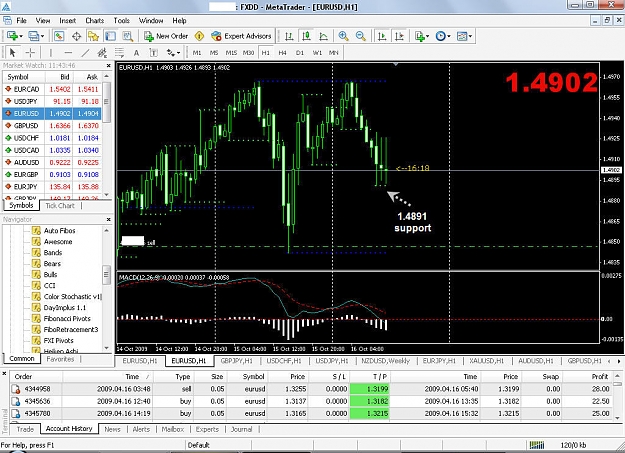The image size is (625, 453).
Task: Switch to the Favorites tab in Navigator
Action: pos(60,359)
